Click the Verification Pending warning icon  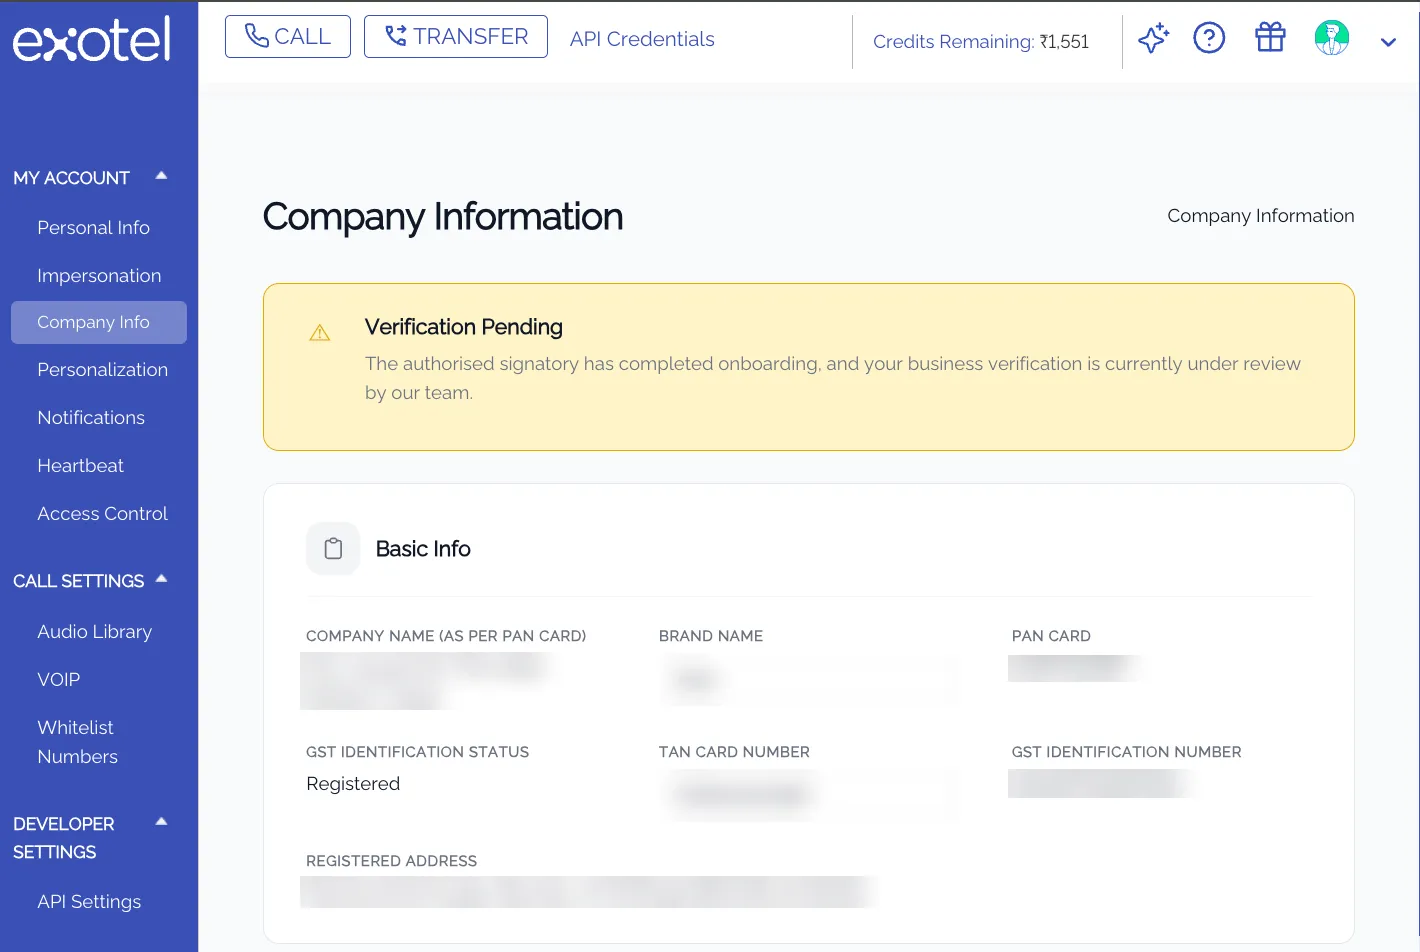click(x=320, y=333)
